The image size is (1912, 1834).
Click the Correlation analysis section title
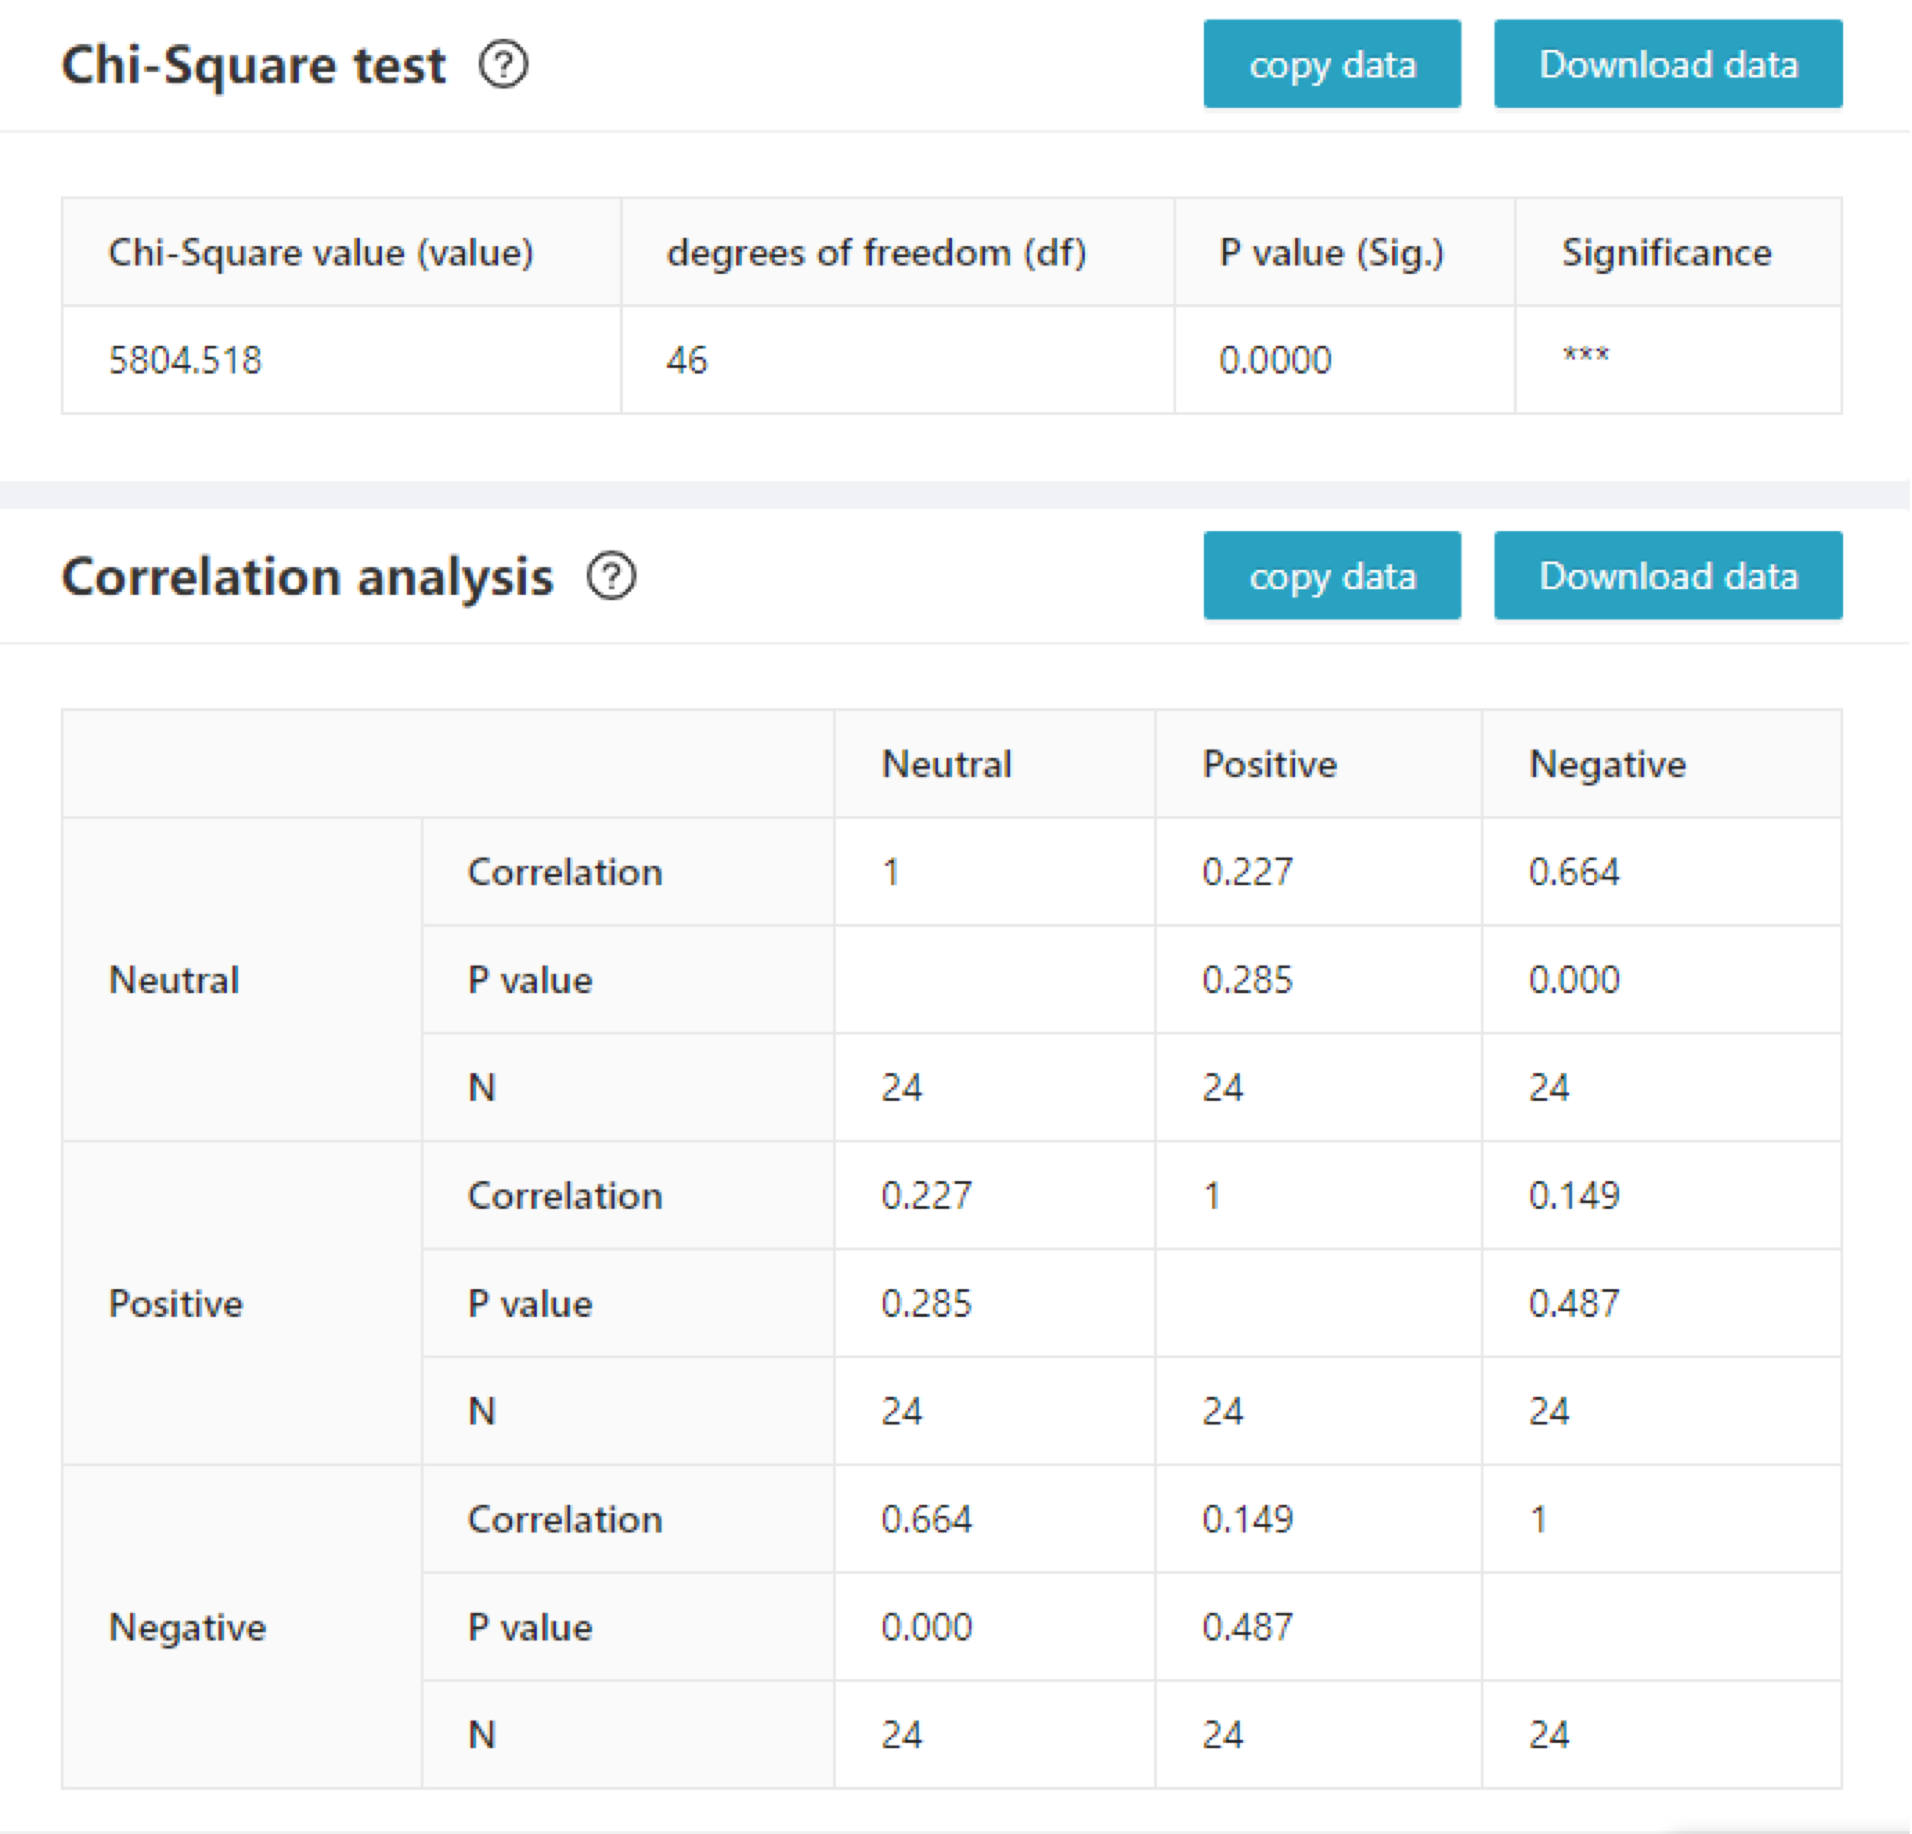(x=307, y=577)
